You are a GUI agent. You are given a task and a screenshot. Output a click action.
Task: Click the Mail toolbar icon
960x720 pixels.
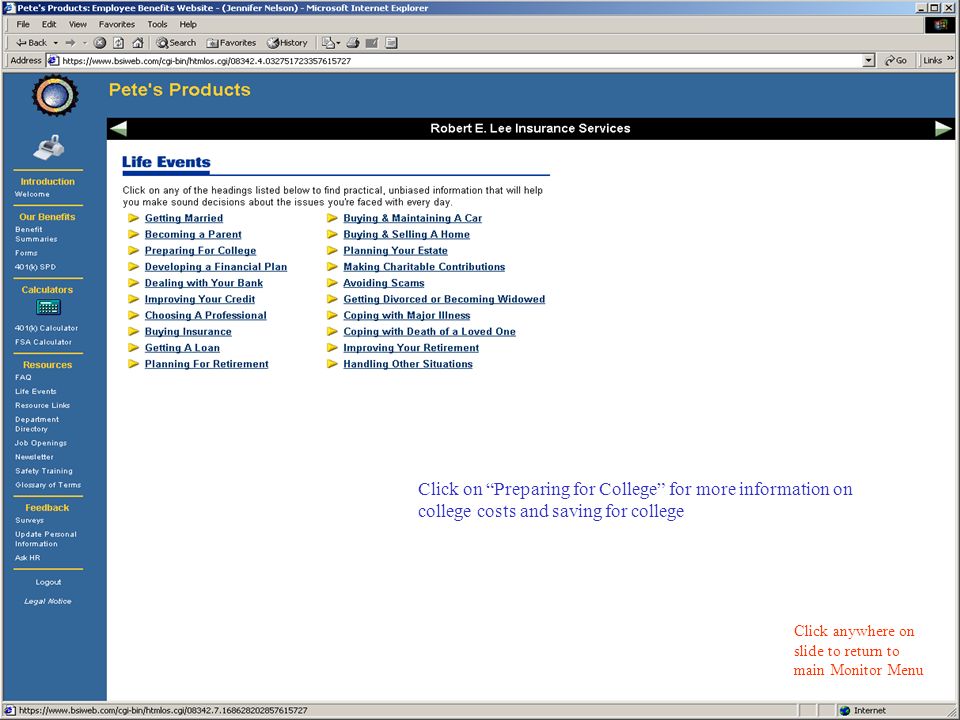click(x=331, y=43)
